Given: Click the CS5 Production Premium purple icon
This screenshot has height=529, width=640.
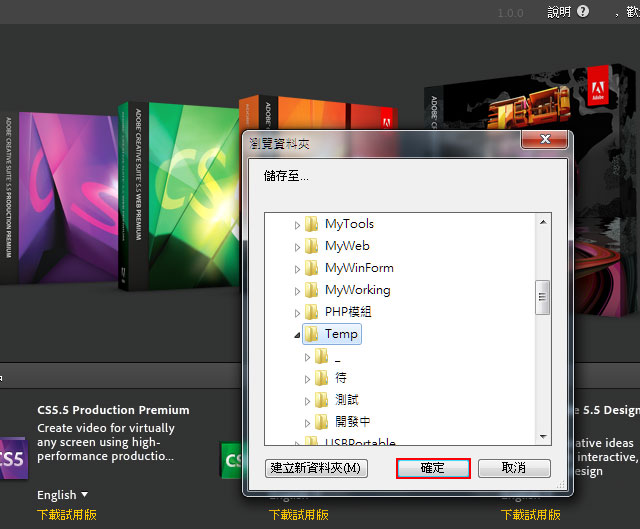Looking at the screenshot, I should (x=14, y=458).
